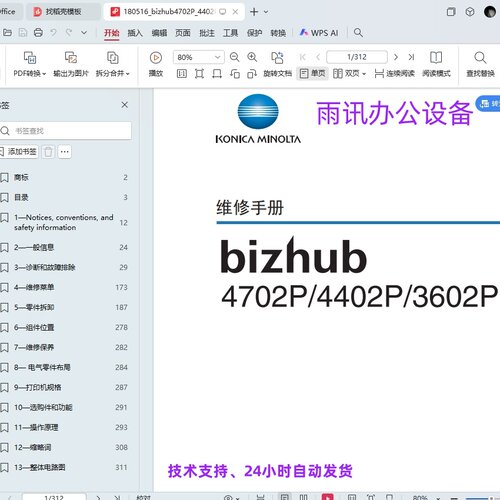The height and width of the screenshot is (500, 500).
Task: Go to previous page arrow in ribbon
Action: 318,57
